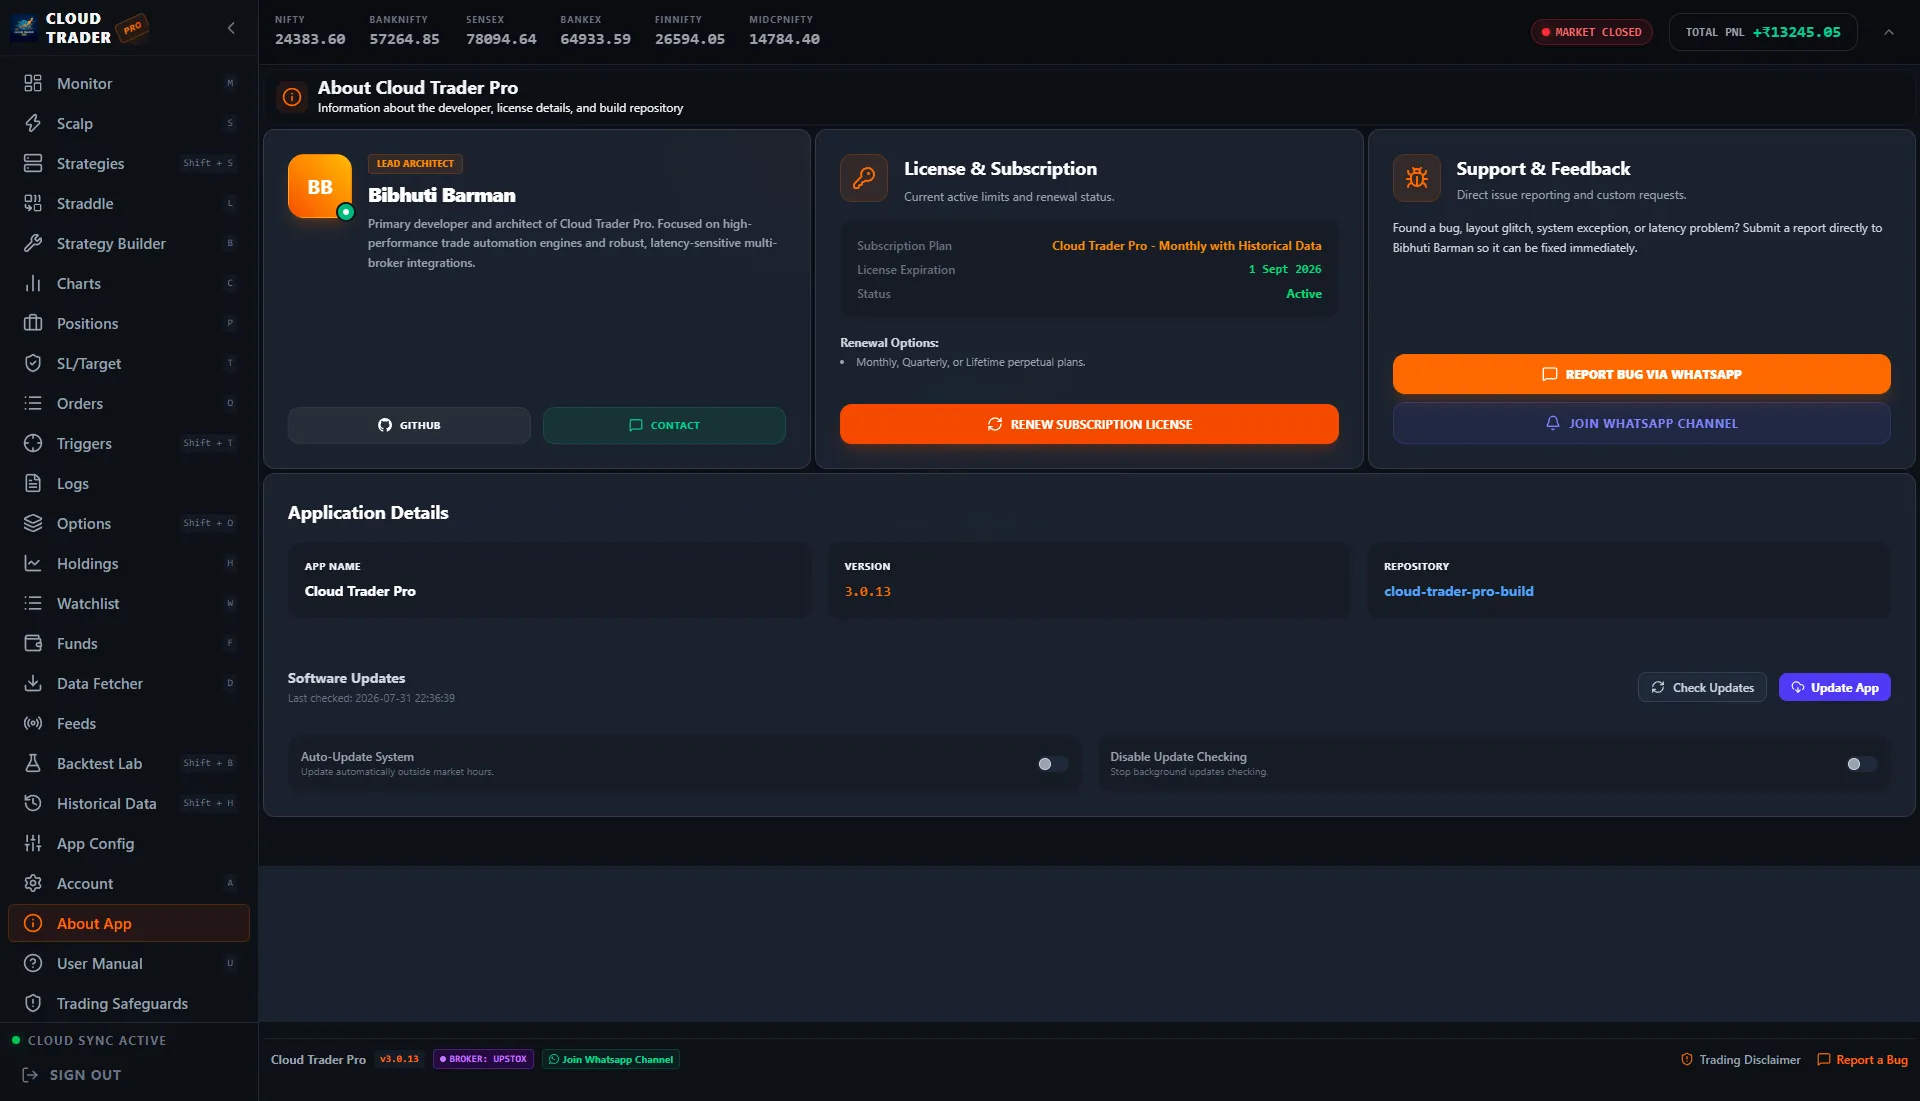Open the Account menu entry

coord(129,883)
